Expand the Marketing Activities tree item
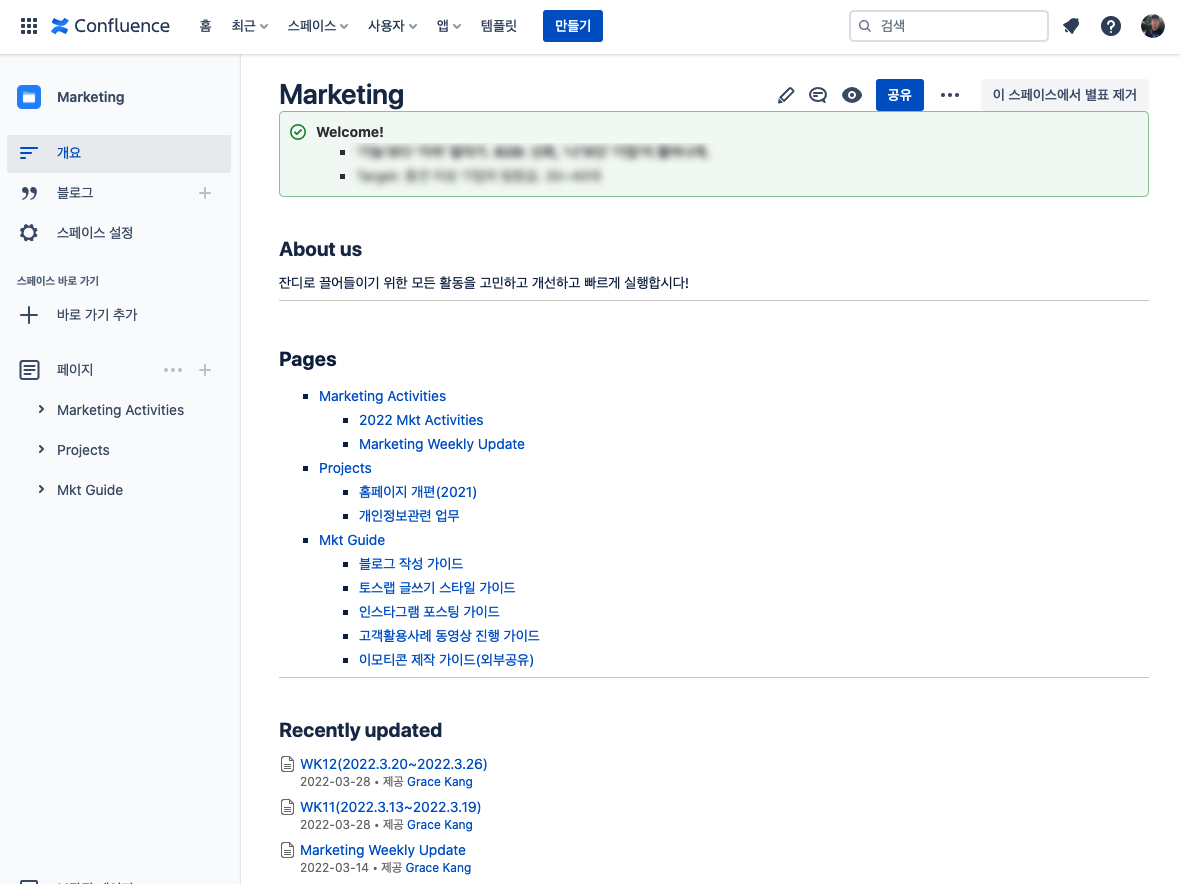Image resolution: width=1180 pixels, height=884 pixels. [41, 410]
